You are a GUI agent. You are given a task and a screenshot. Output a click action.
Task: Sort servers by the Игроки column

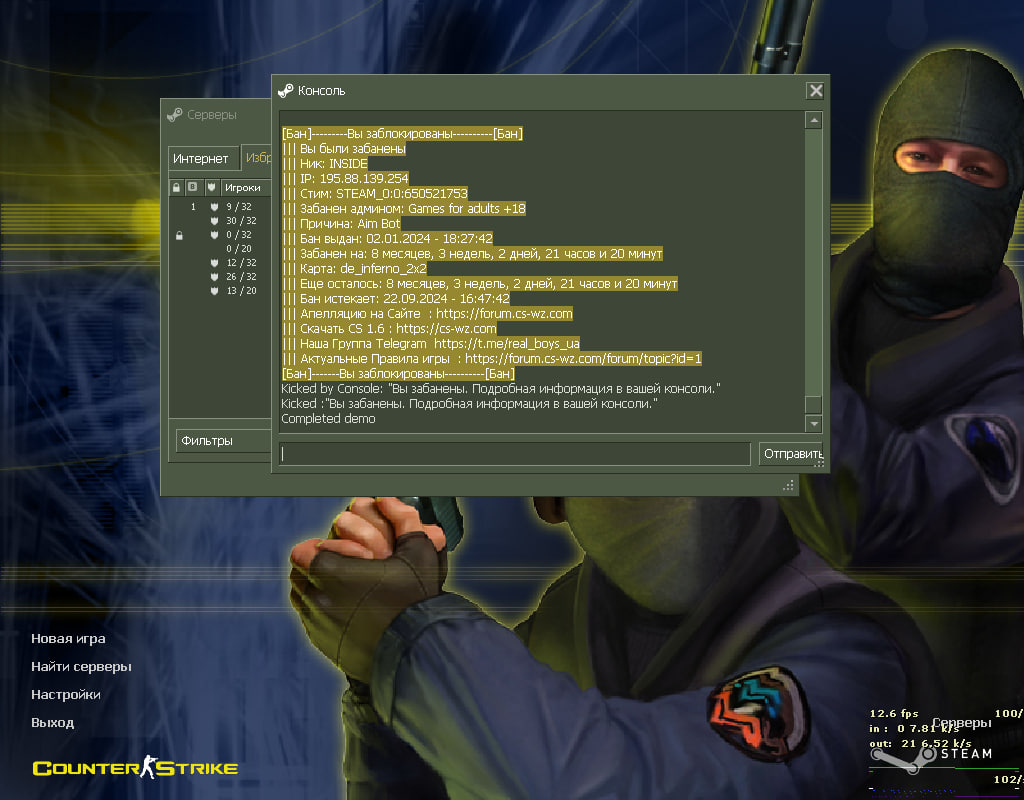coord(246,187)
